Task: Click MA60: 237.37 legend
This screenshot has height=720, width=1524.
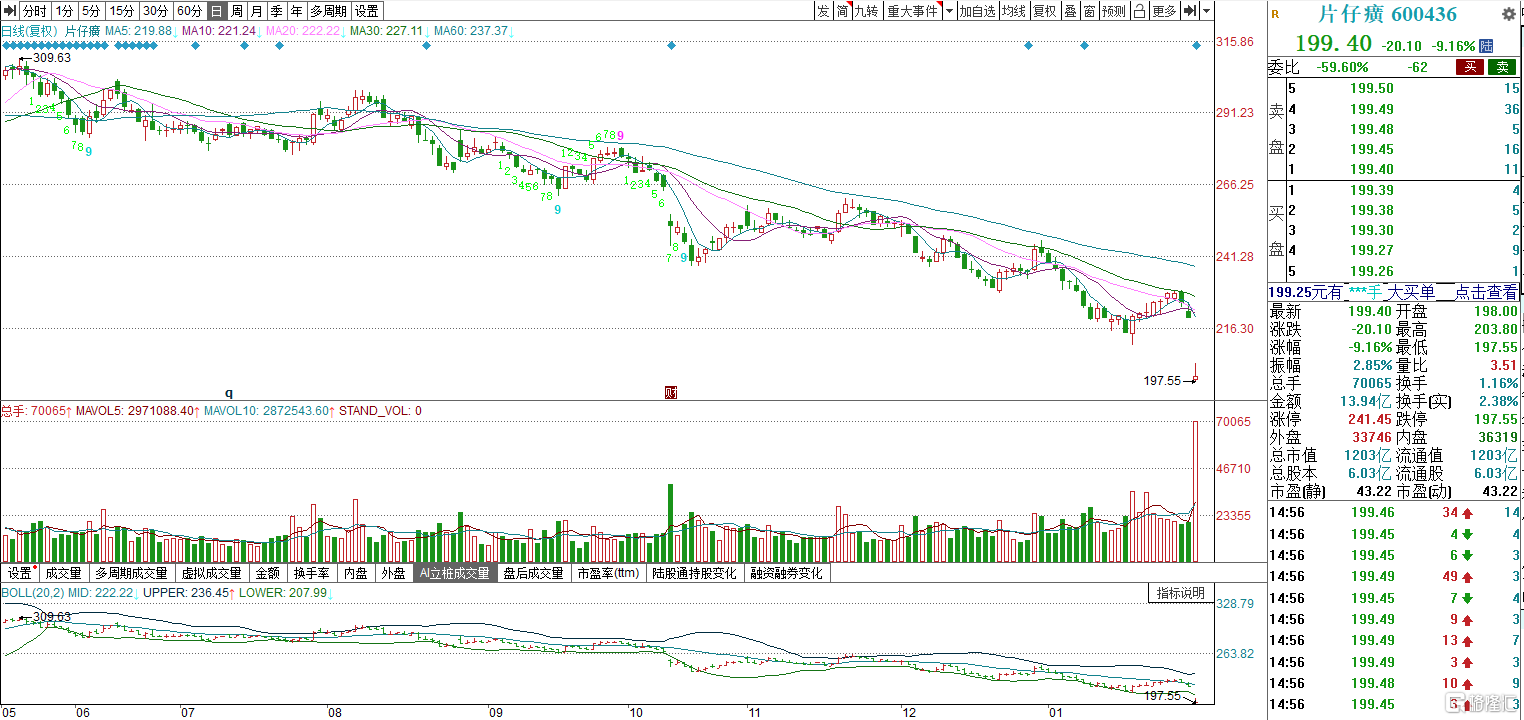Action: [473, 31]
